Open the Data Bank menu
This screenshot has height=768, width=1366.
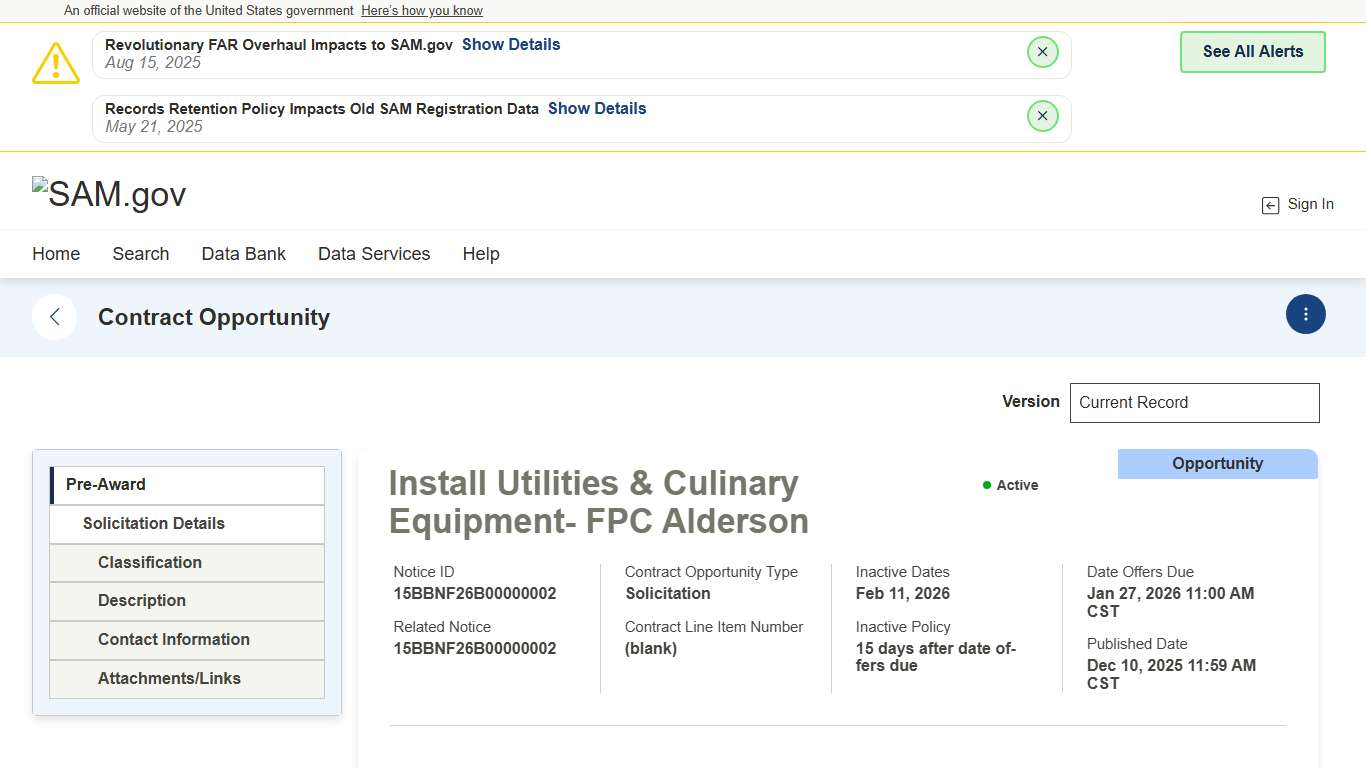pyautogui.click(x=243, y=254)
